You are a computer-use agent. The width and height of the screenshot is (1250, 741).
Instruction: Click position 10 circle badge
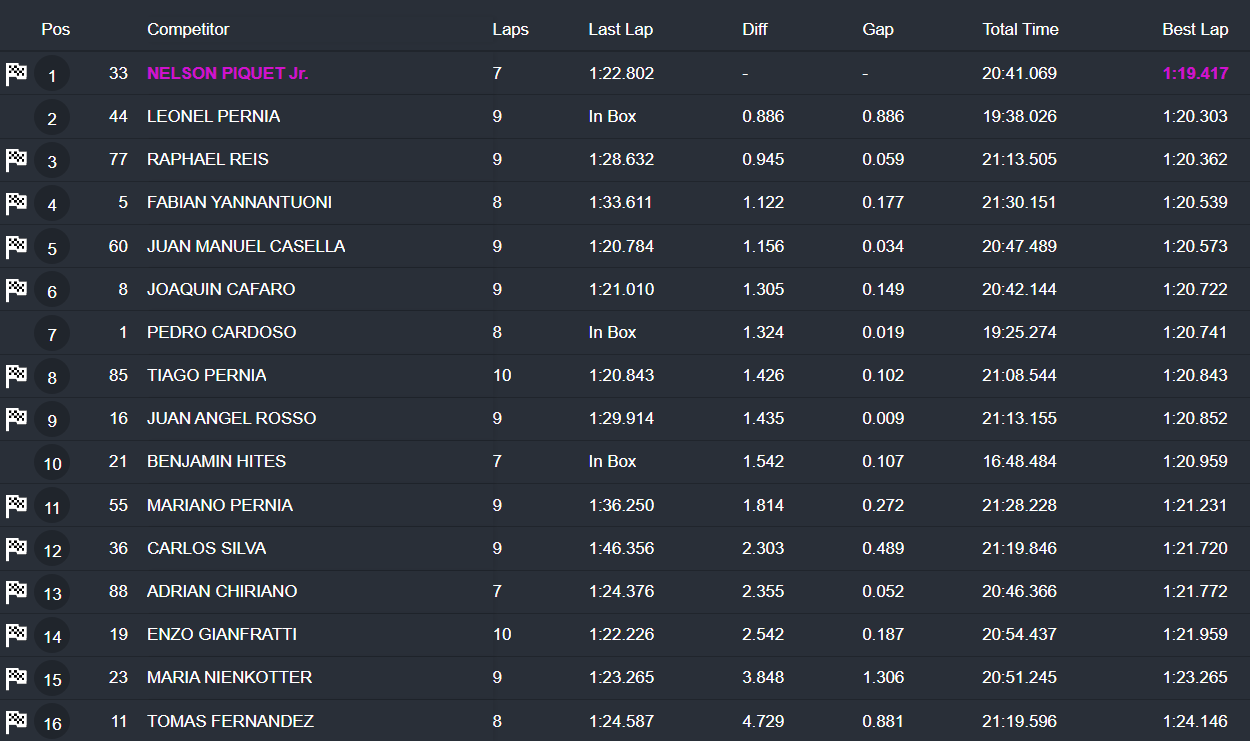tap(52, 463)
